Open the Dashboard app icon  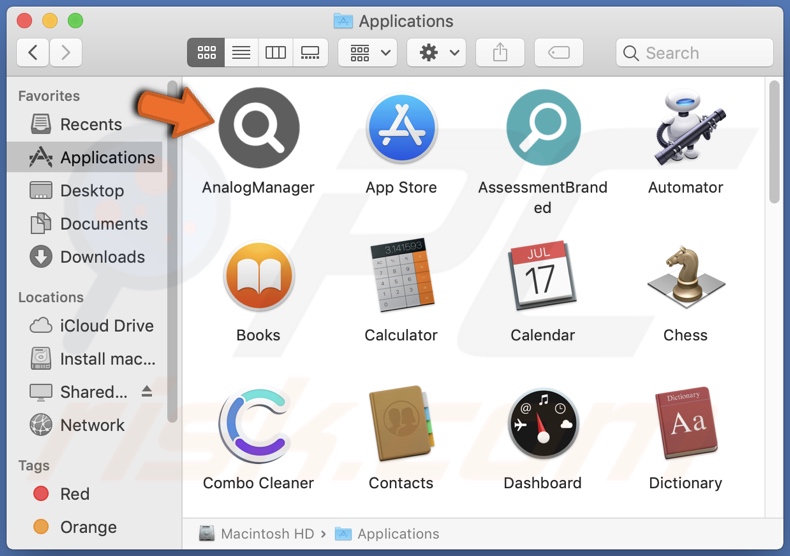coord(543,424)
